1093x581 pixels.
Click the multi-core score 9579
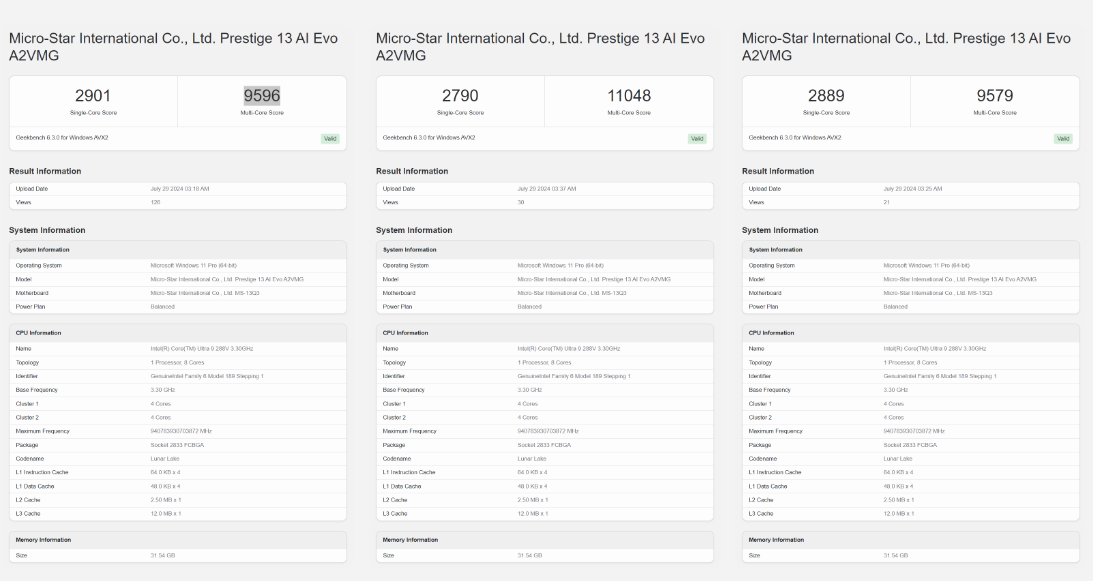point(995,96)
